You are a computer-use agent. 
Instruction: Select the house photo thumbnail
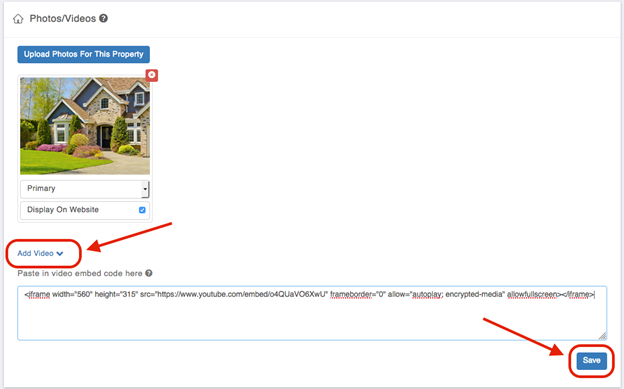pyautogui.click(x=85, y=126)
